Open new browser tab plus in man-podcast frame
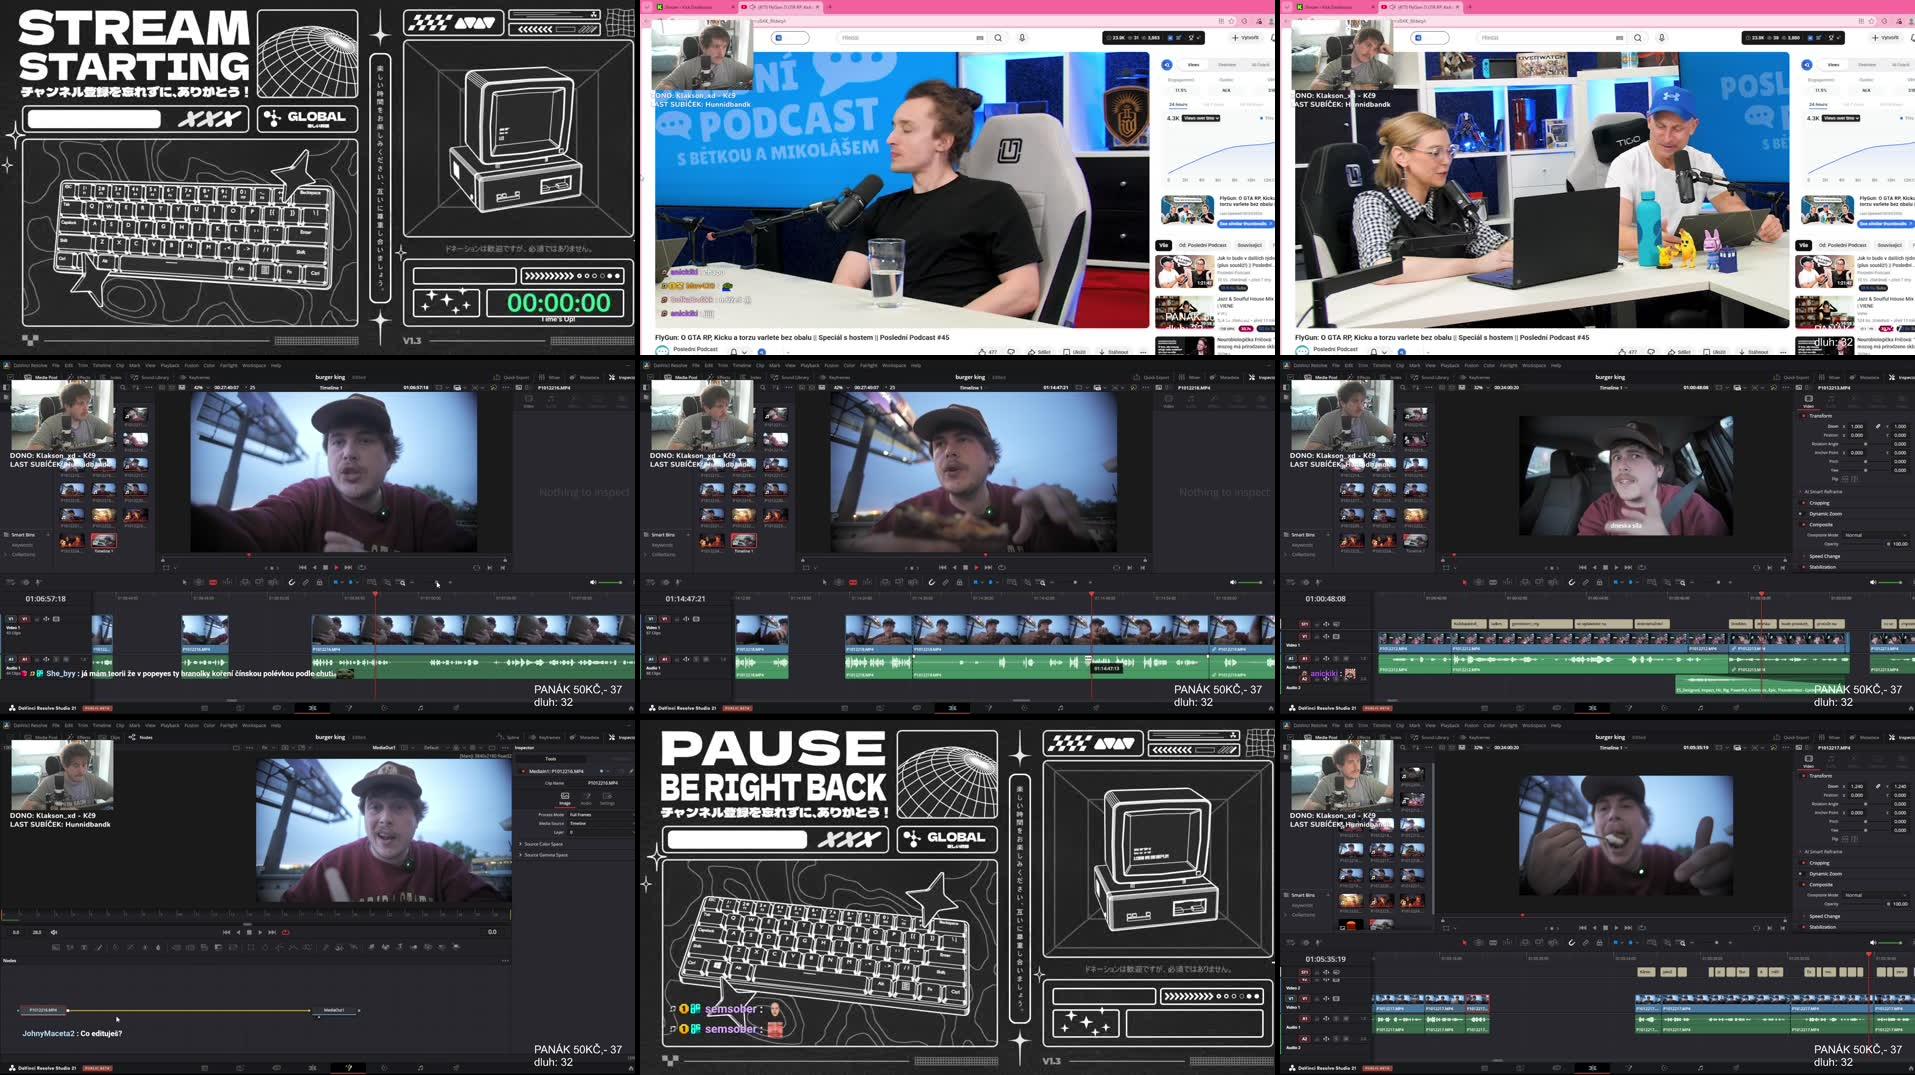 tap(829, 7)
